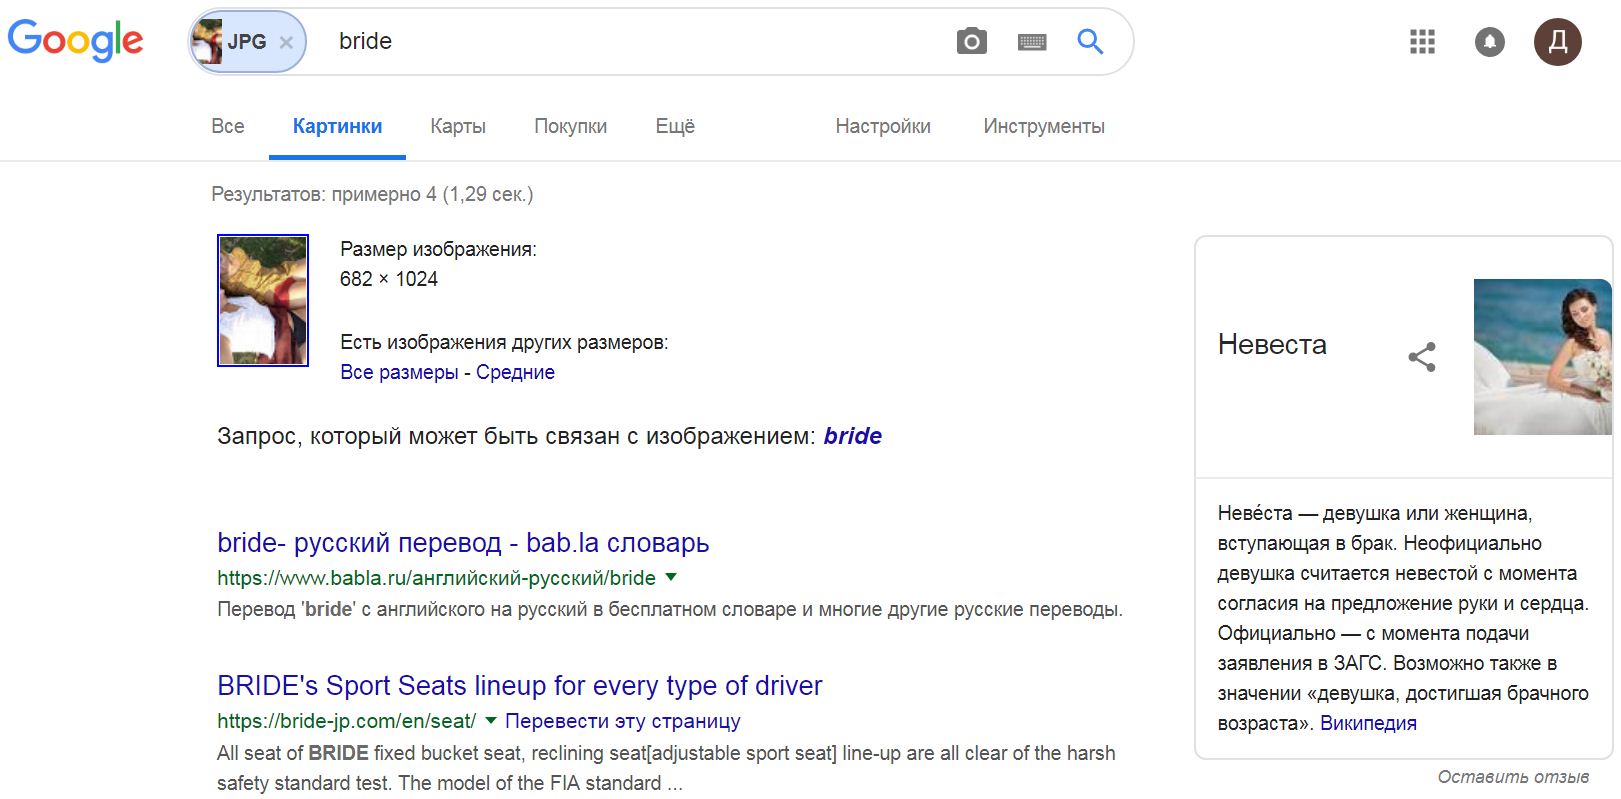Open the Ещё more menu
The image size is (1621, 799).
(x=675, y=126)
